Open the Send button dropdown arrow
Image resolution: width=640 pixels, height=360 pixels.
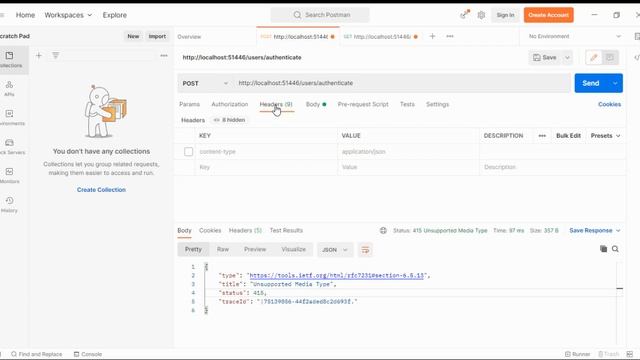(x=615, y=83)
